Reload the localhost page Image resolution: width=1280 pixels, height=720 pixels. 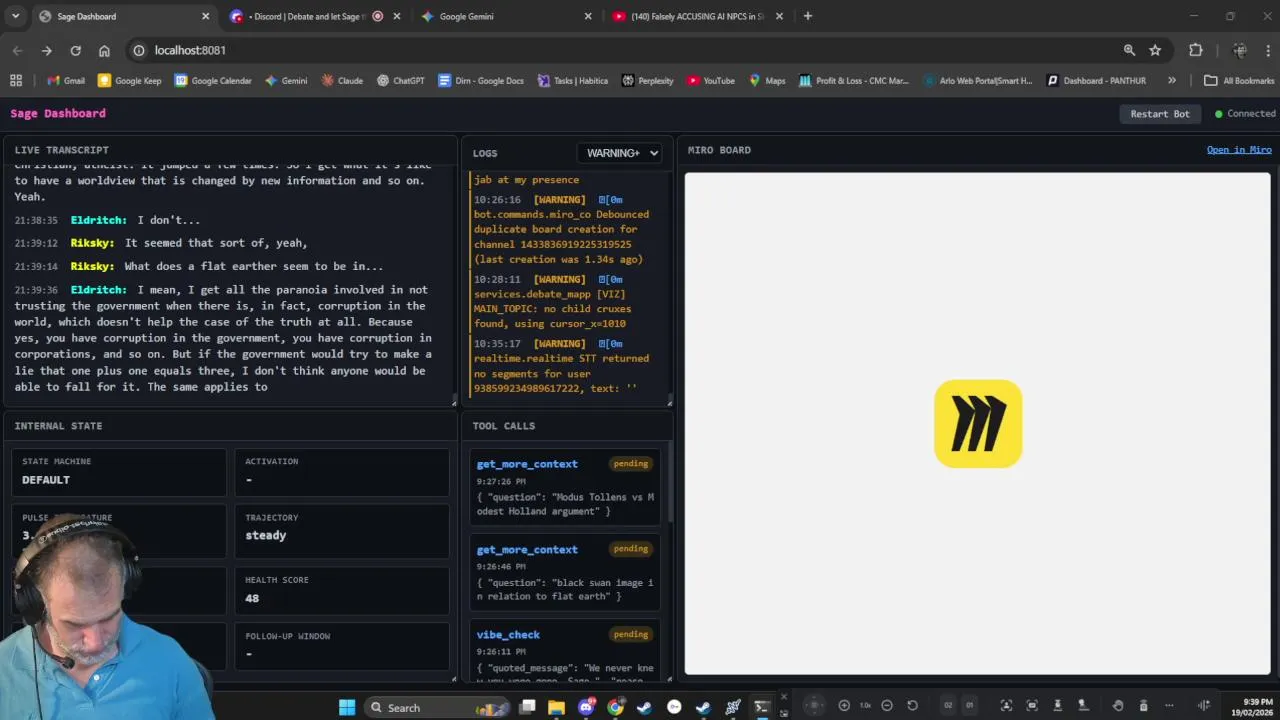[x=75, y=50]
